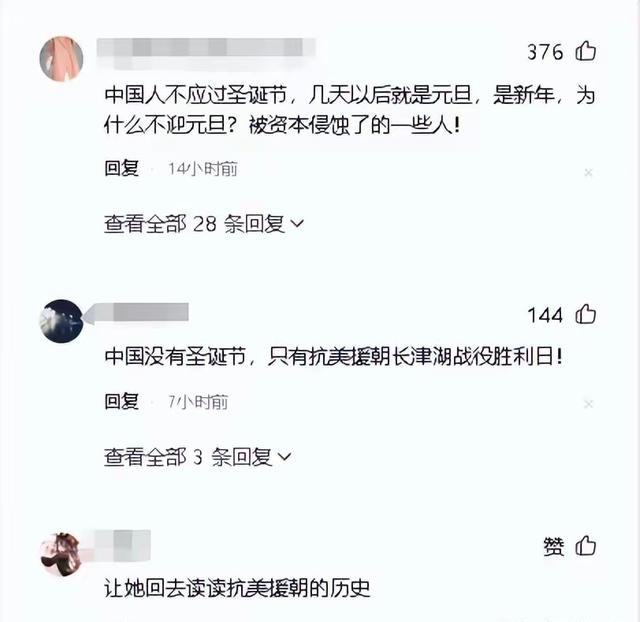Like the comment with 376 likes
The width and height of the screenshot is (640, 622).
click(x=586, y=51)
